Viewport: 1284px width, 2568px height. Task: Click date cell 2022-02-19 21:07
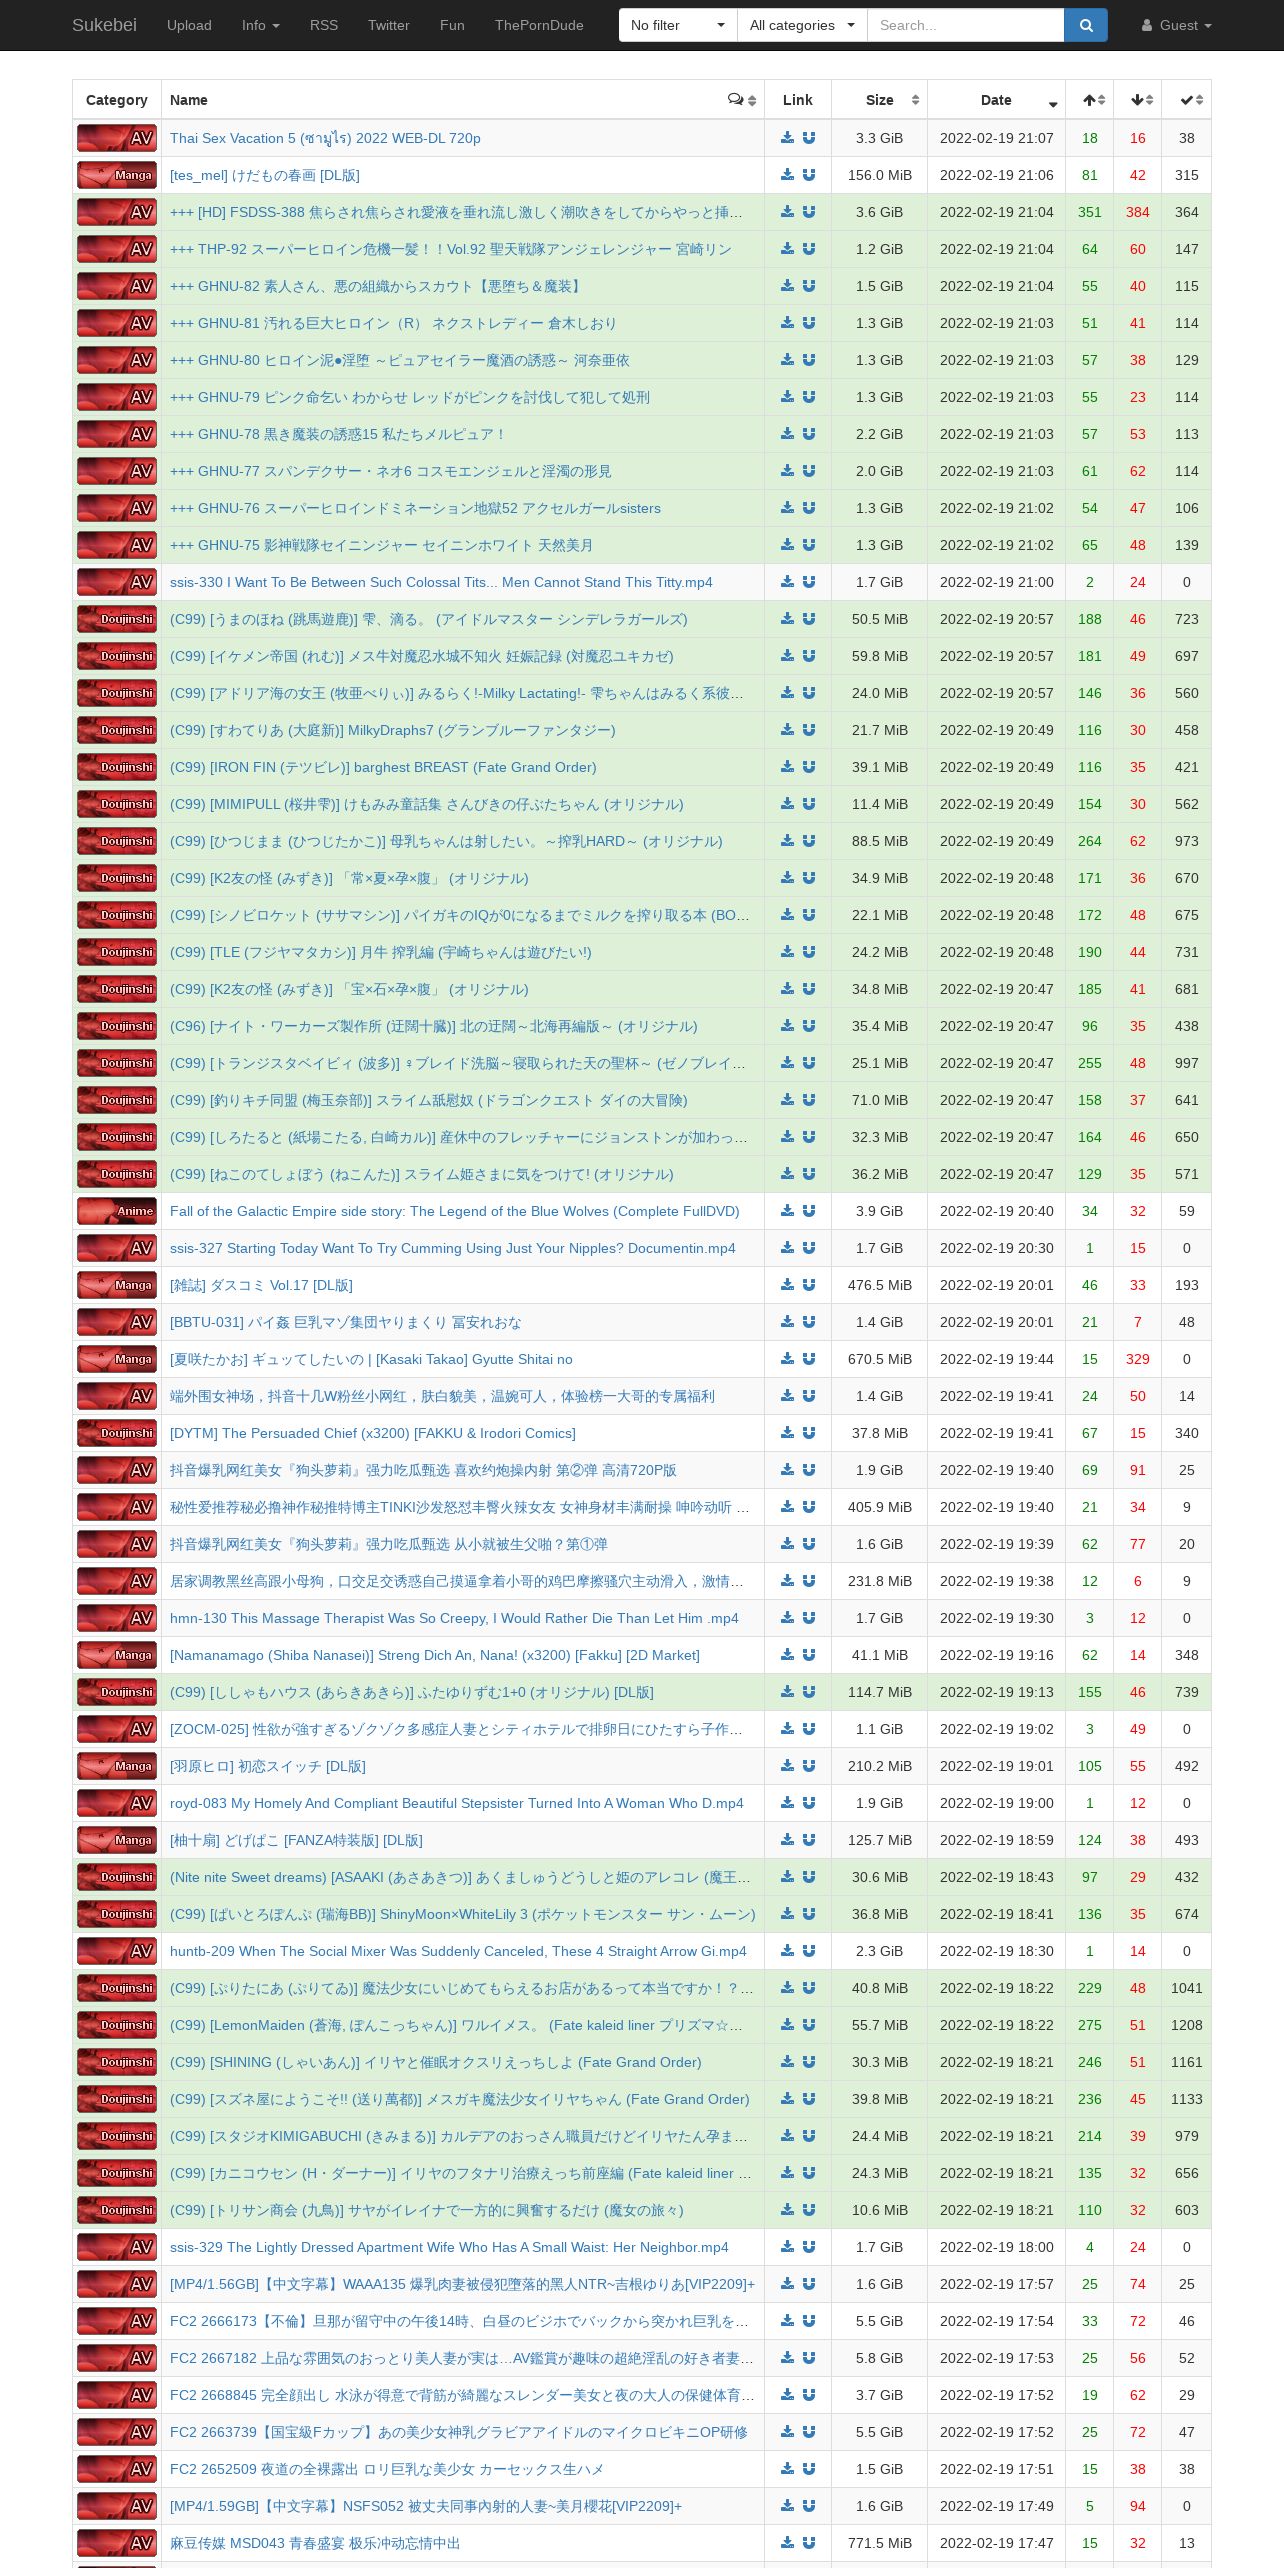(x=997, y=138)
